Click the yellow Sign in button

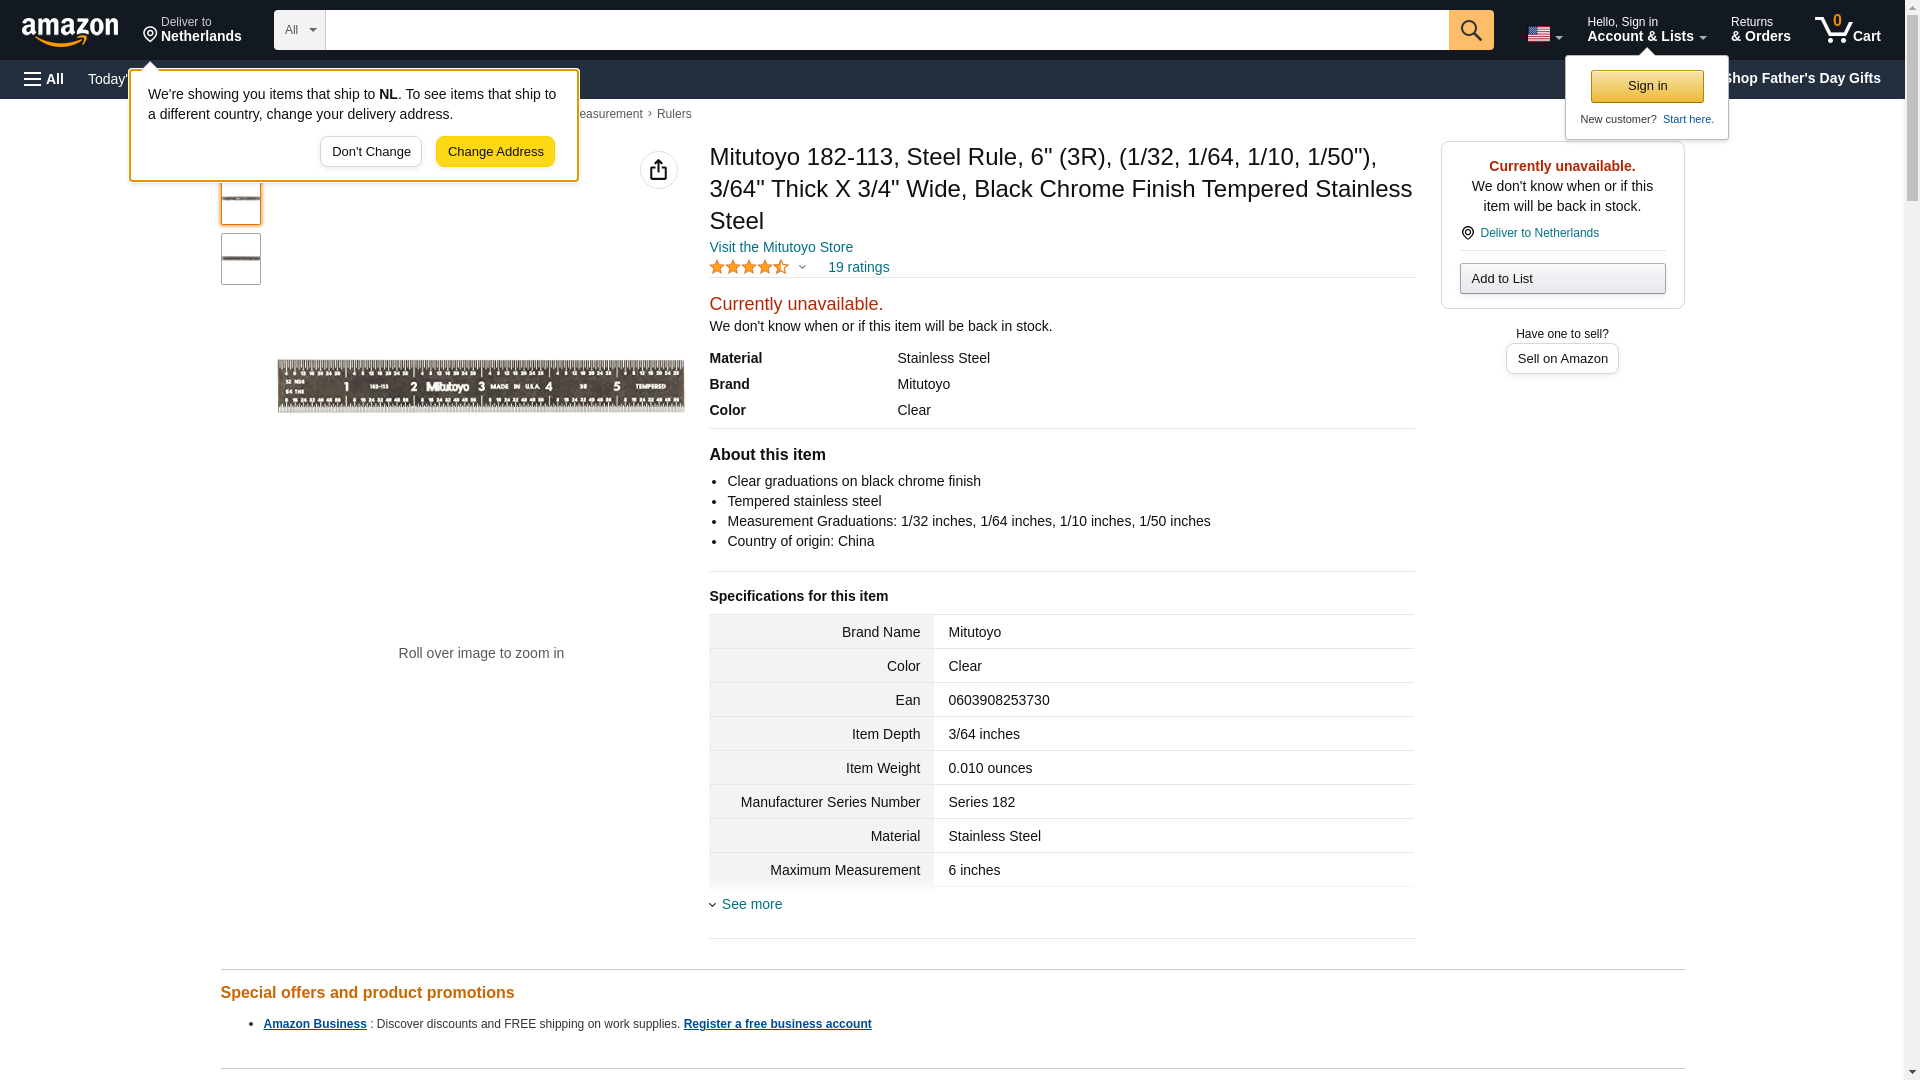point(1646,86)
